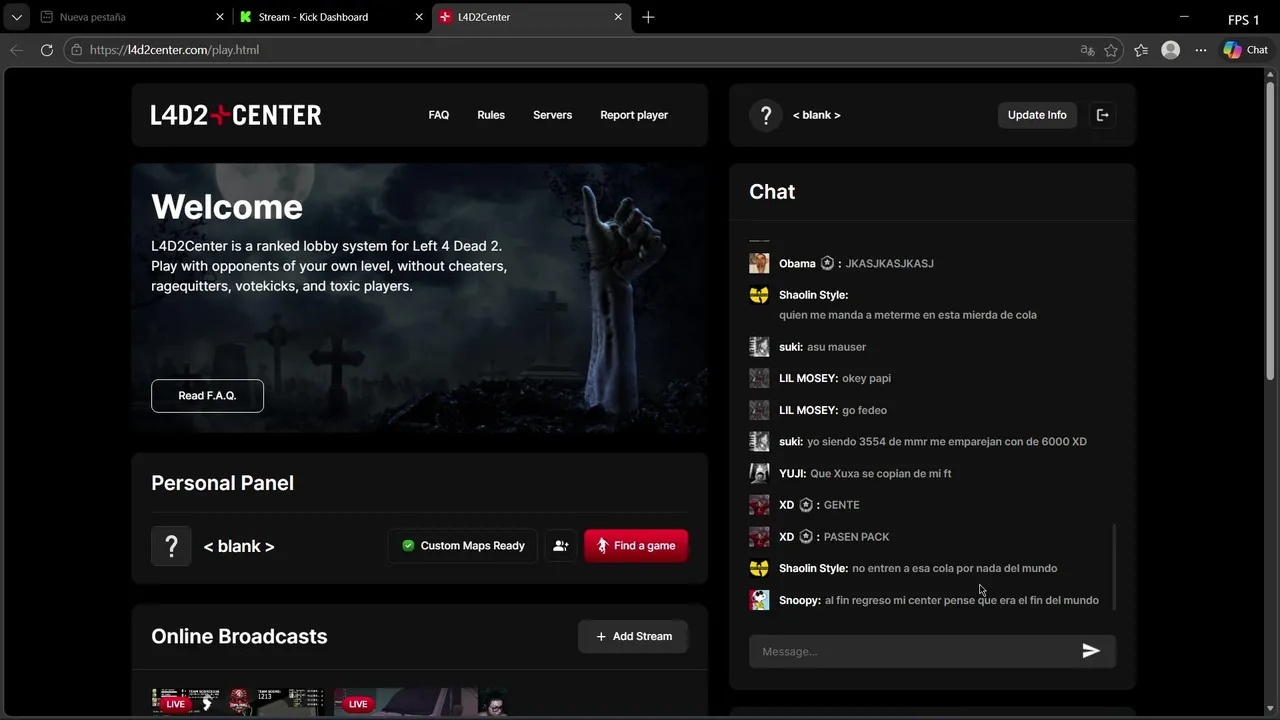Open the tab search dropdown arrow
1280x720 pixels.
pos(16,17)
